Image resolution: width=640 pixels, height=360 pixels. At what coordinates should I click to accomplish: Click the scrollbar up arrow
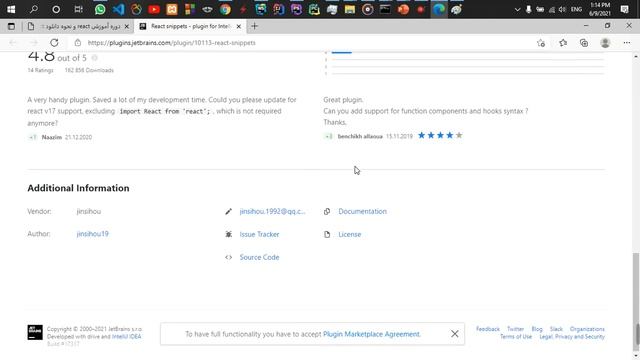click(636, 56)
